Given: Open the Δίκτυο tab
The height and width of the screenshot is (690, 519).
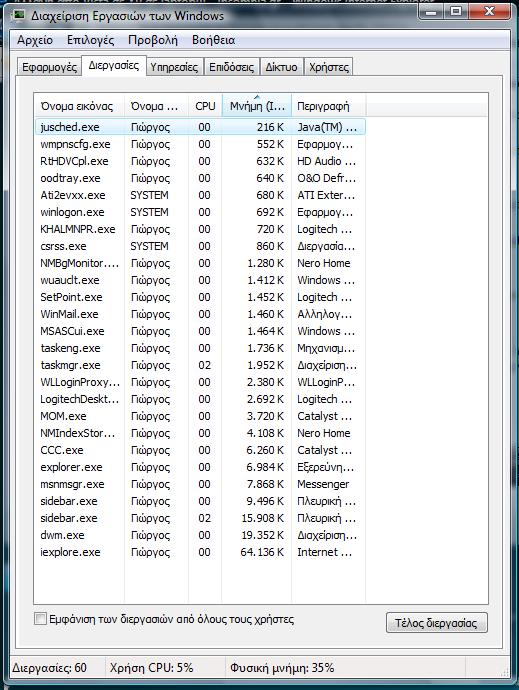Looking at the screenshot, I should point(281,67).
